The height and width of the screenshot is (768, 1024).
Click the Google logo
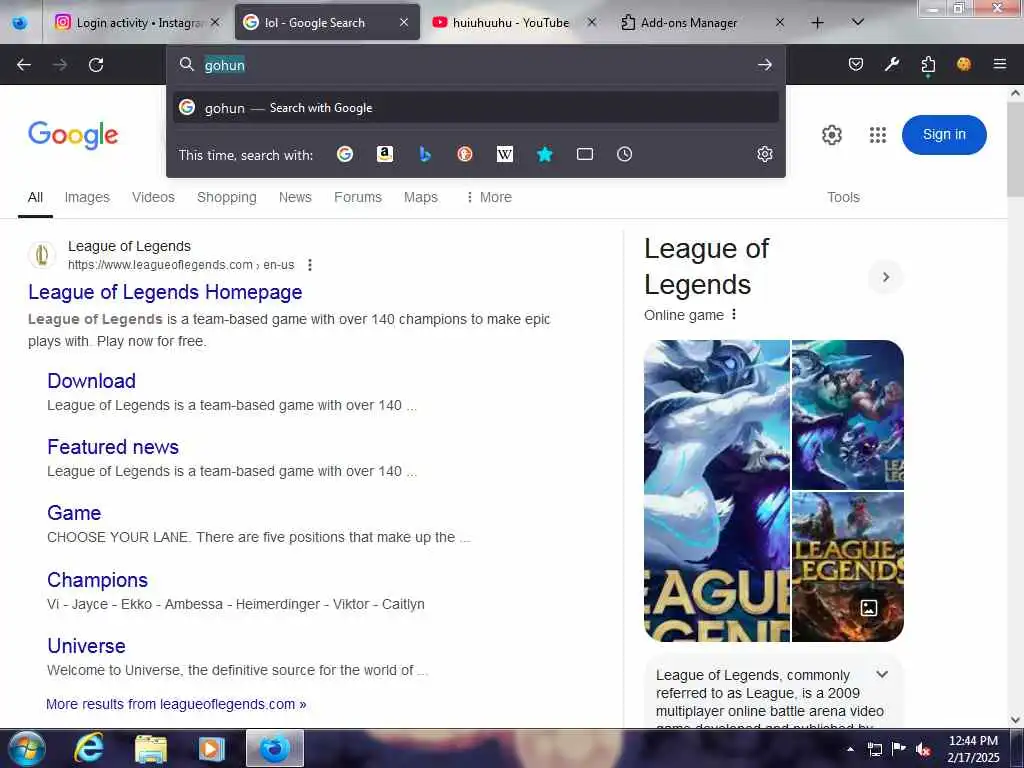[73, 135]
